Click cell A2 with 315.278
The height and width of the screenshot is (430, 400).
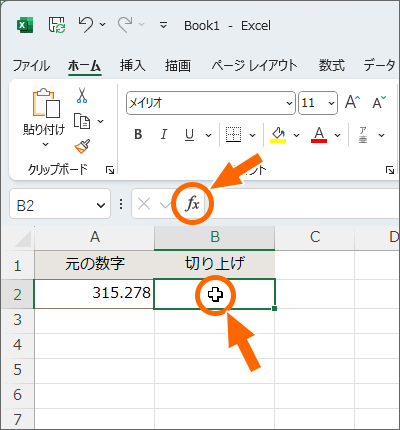(94, 294)
